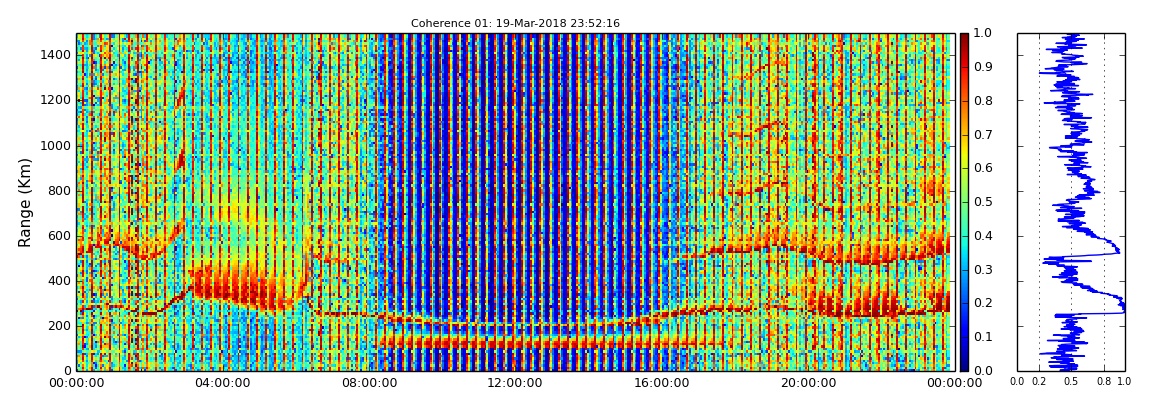Click the 1000 range tick label
Image resolution: width=1150 pixels, height=407 pixels.
[x=55, y=145]
